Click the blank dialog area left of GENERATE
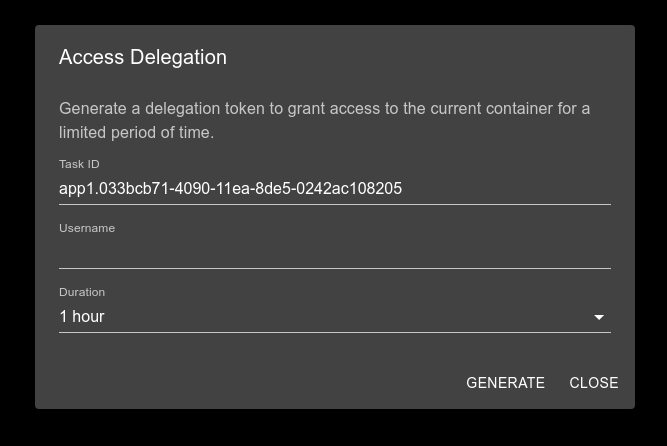Screen dimensions: 667x446 [x=255, y=383]
